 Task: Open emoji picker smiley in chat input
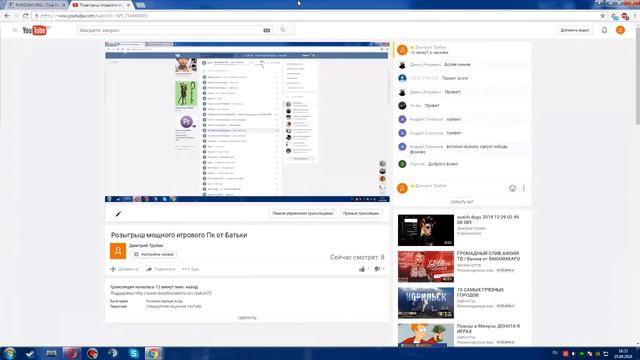point(512,188)
